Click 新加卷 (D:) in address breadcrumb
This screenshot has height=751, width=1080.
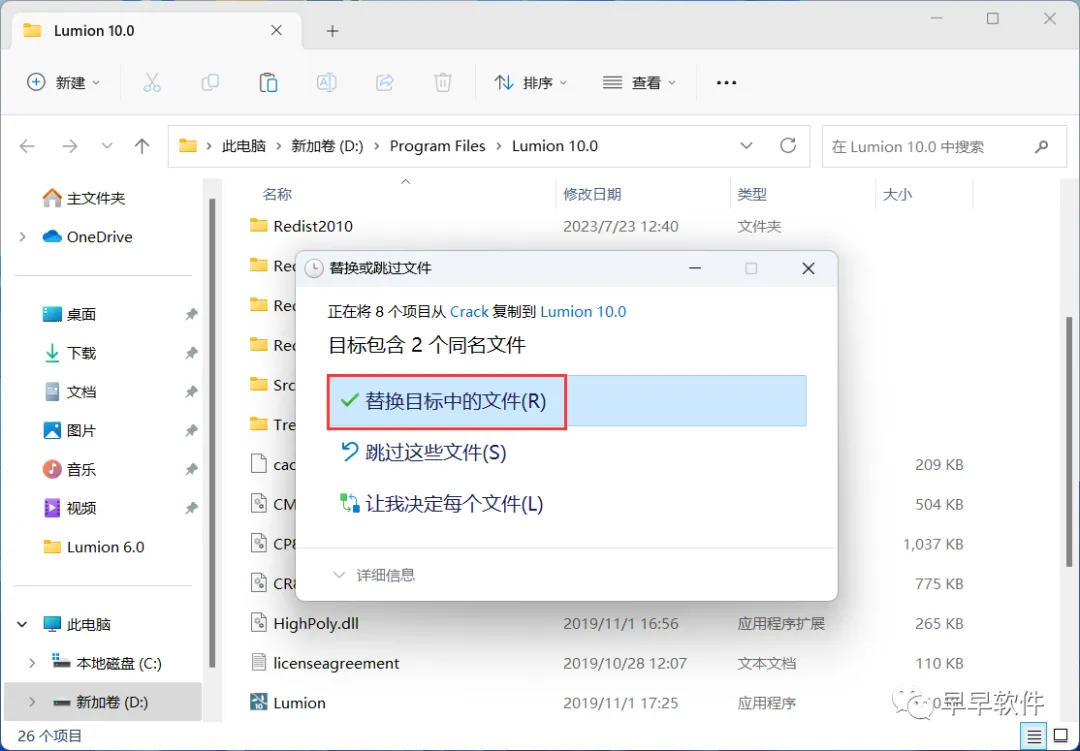(x=327, y=146)
